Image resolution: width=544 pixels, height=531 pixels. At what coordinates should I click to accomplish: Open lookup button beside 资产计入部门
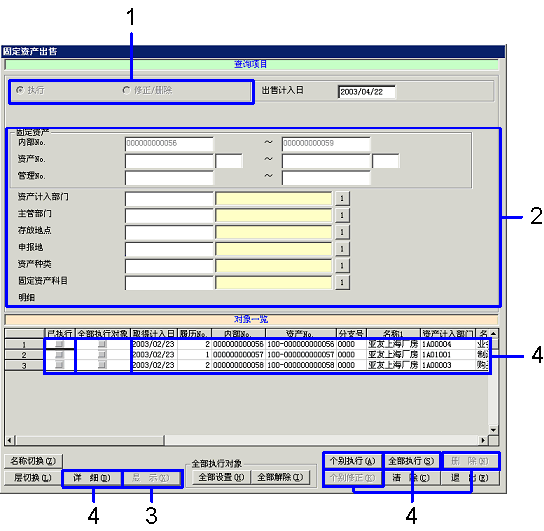pyautogui.click(x=342, y=198)
